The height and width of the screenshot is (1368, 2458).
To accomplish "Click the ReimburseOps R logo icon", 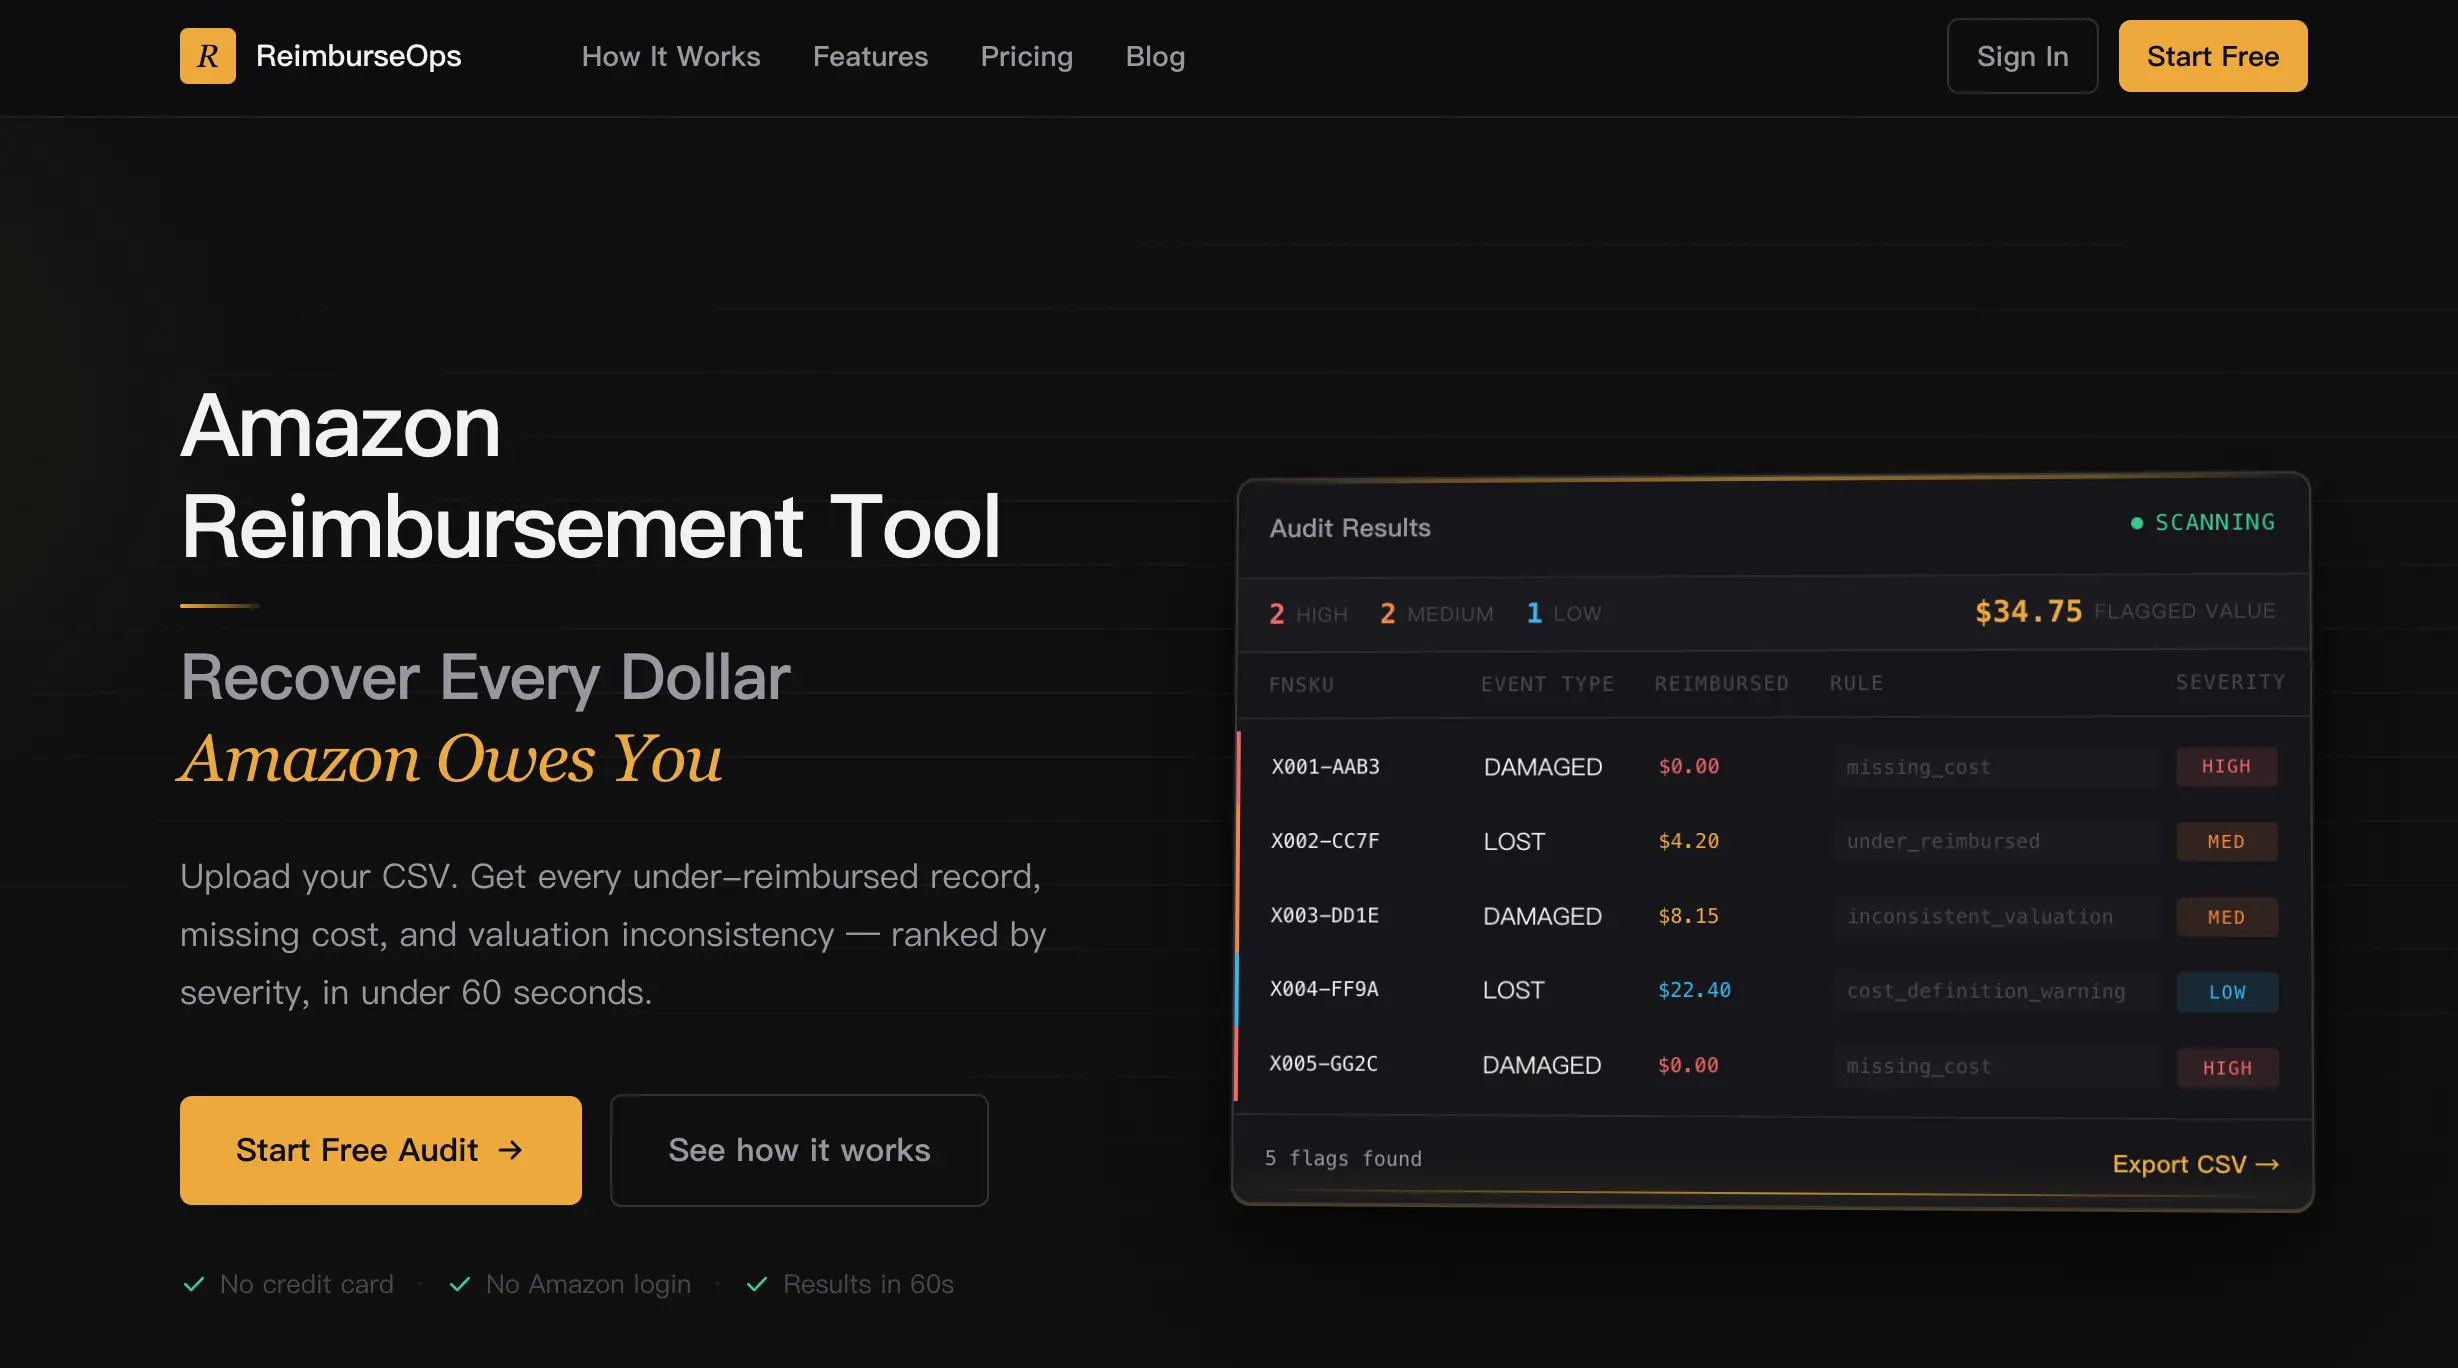I will (x=207, y=56).
